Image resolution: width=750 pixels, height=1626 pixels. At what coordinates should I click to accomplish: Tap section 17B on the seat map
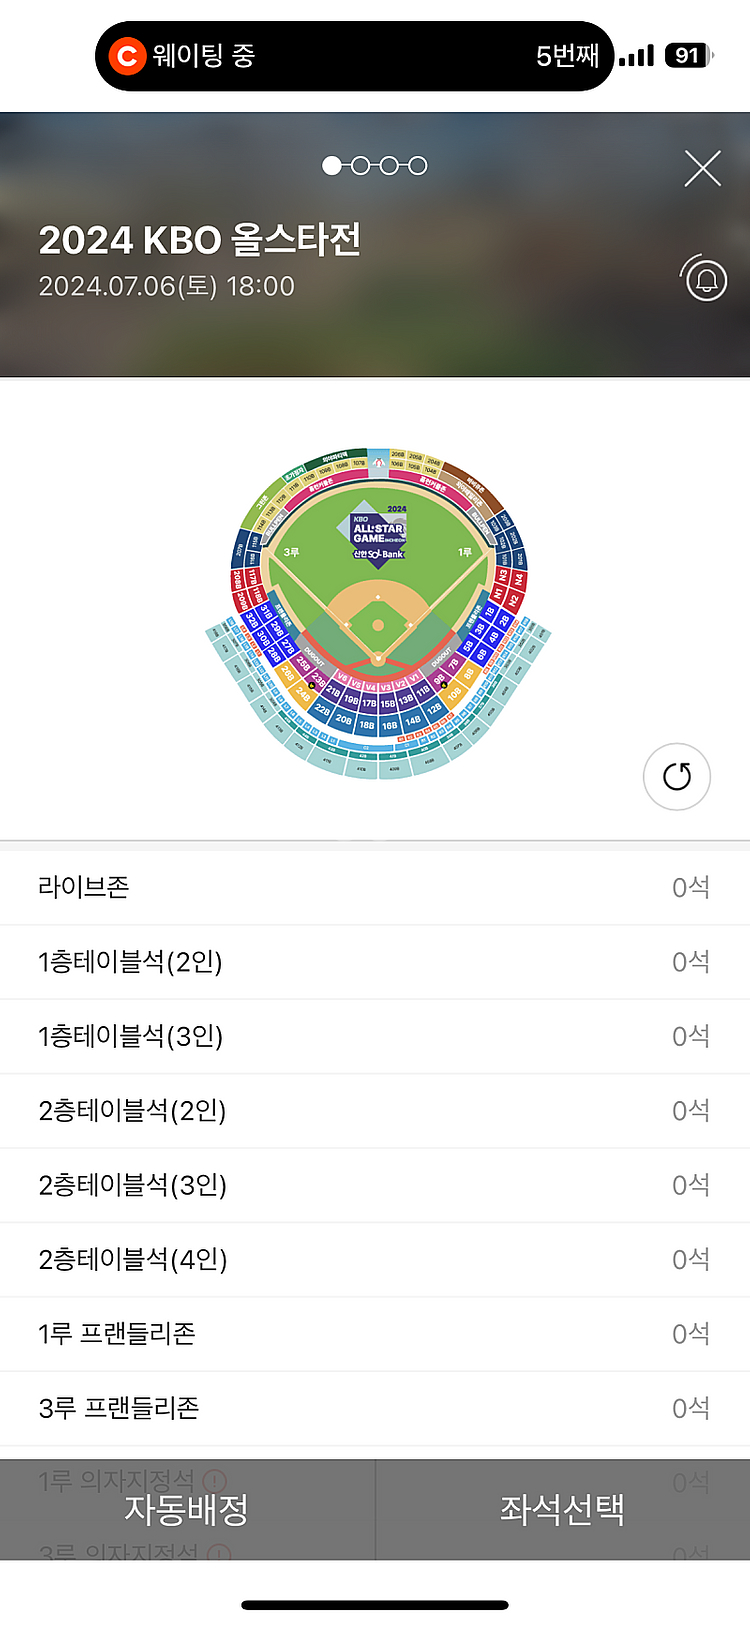[x=369, y=703]
